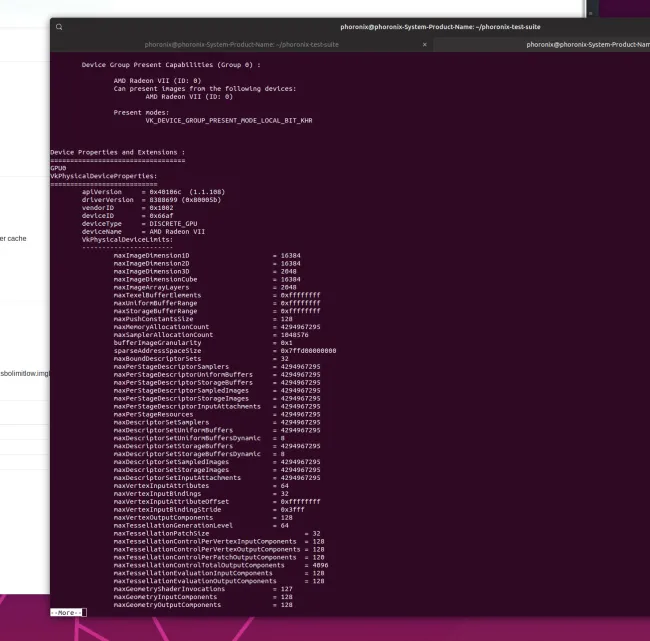Click the vendorID 0x1002 line
Viewport: 650px width, 641px height.
click(128, 208)
